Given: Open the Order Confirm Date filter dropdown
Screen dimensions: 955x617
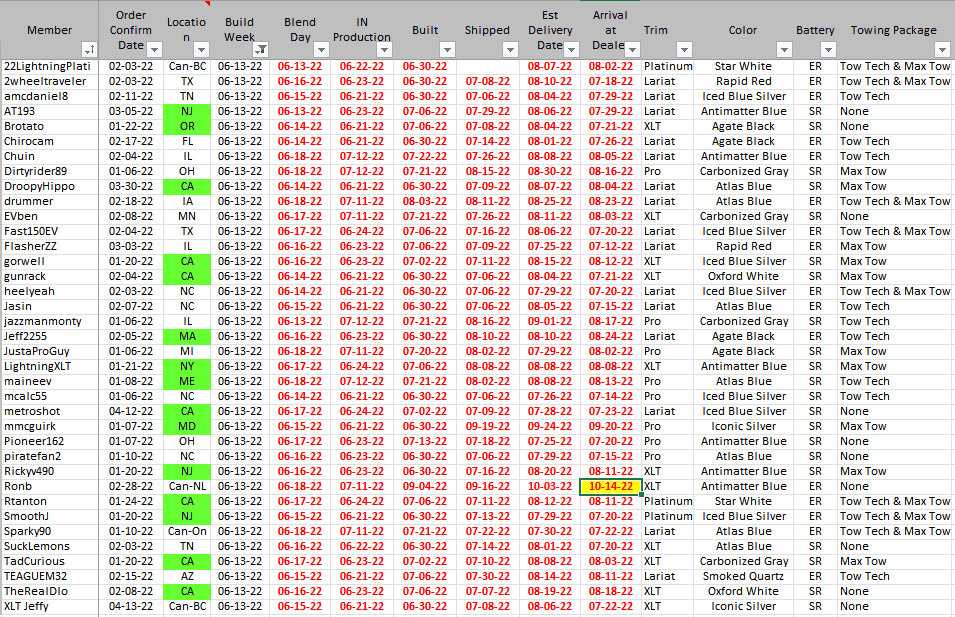Looking at the screenshot, I should point(154,49).
